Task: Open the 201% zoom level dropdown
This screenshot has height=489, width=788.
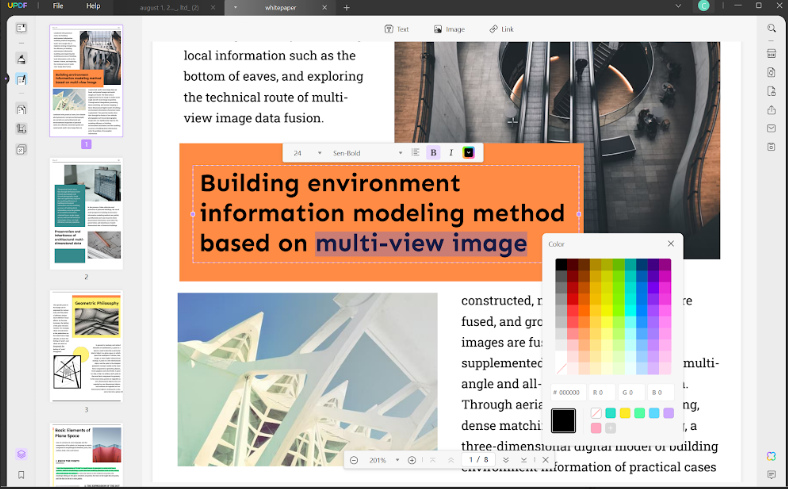Action: 384,460
